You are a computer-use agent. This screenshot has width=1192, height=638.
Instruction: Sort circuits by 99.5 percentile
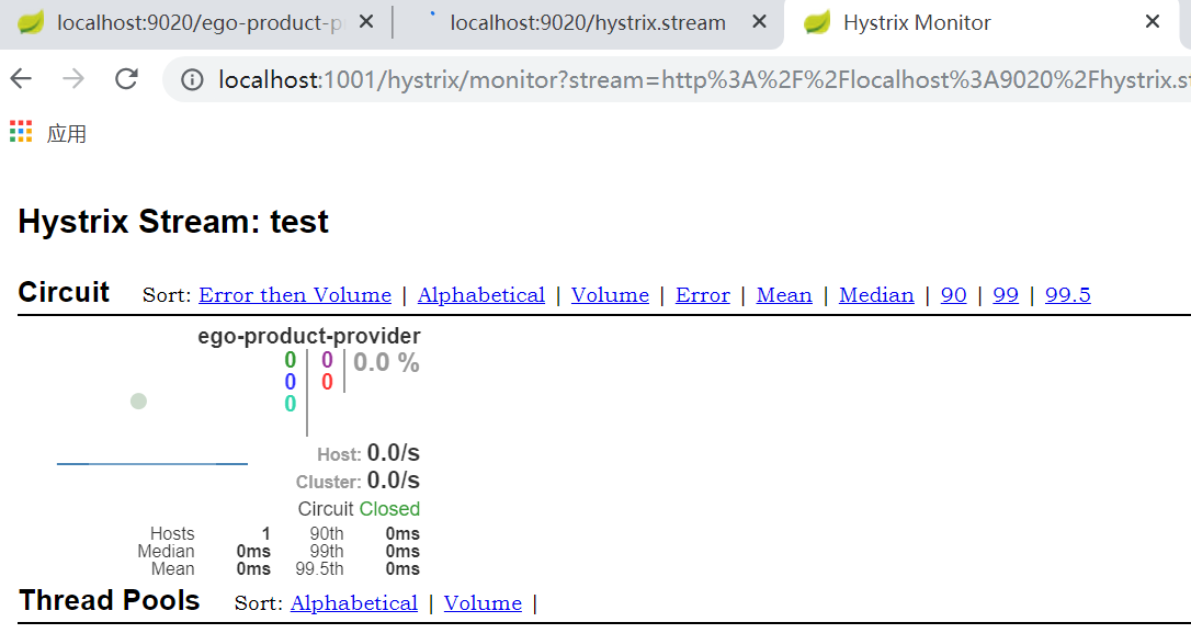coord(1067,295)
